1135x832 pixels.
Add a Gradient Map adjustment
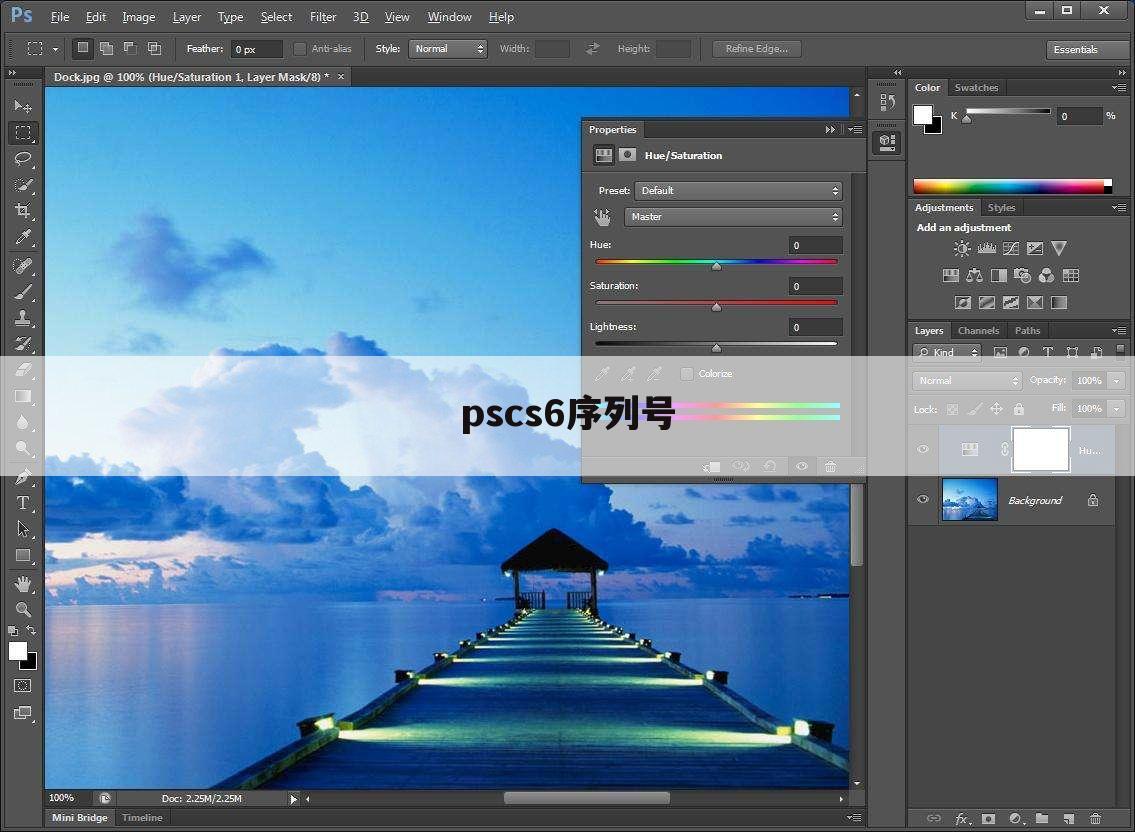tap(1059, 303)
